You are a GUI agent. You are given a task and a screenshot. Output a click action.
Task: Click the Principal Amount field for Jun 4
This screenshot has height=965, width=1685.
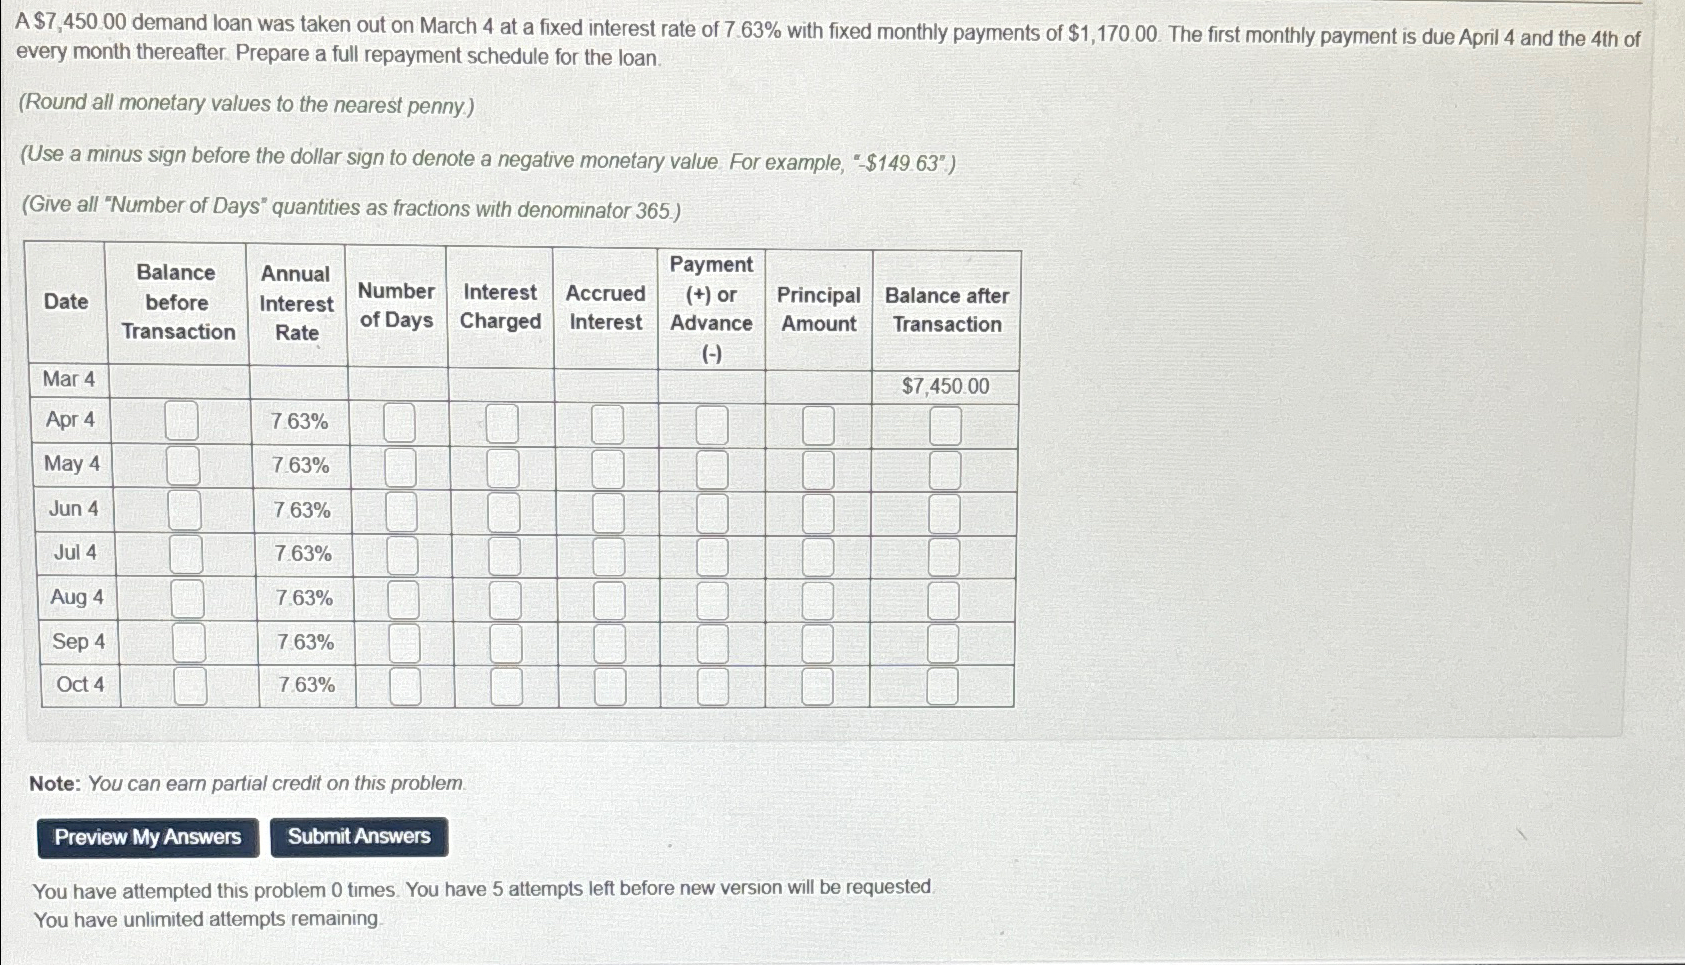818,510
